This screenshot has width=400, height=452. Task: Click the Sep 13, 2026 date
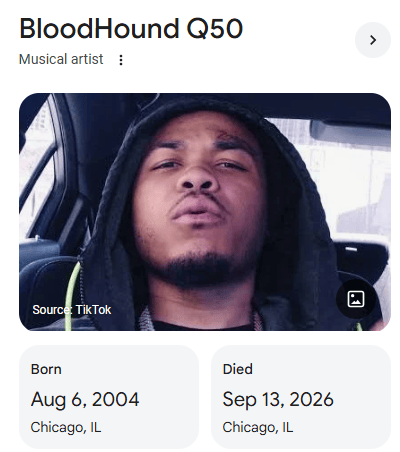pyautogui.click(x=278, y=399)
